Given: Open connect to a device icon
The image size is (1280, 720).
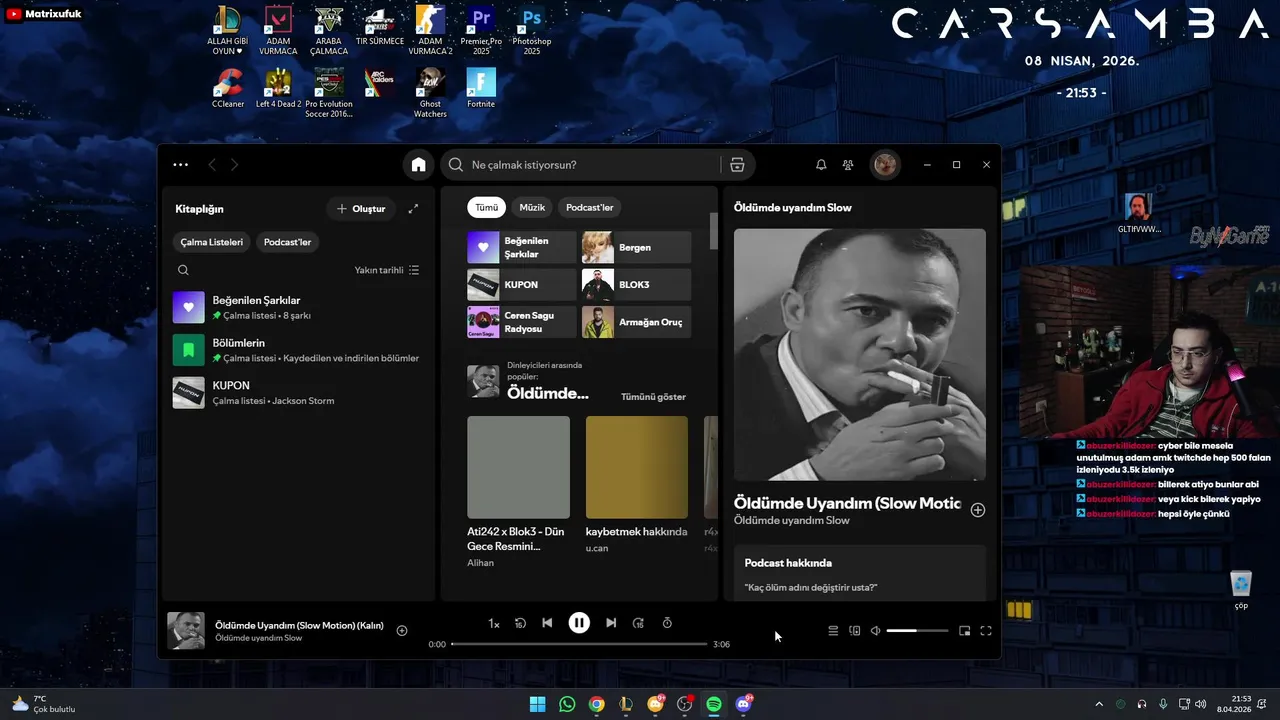Looking at the screenshot, I should point(855,631).
